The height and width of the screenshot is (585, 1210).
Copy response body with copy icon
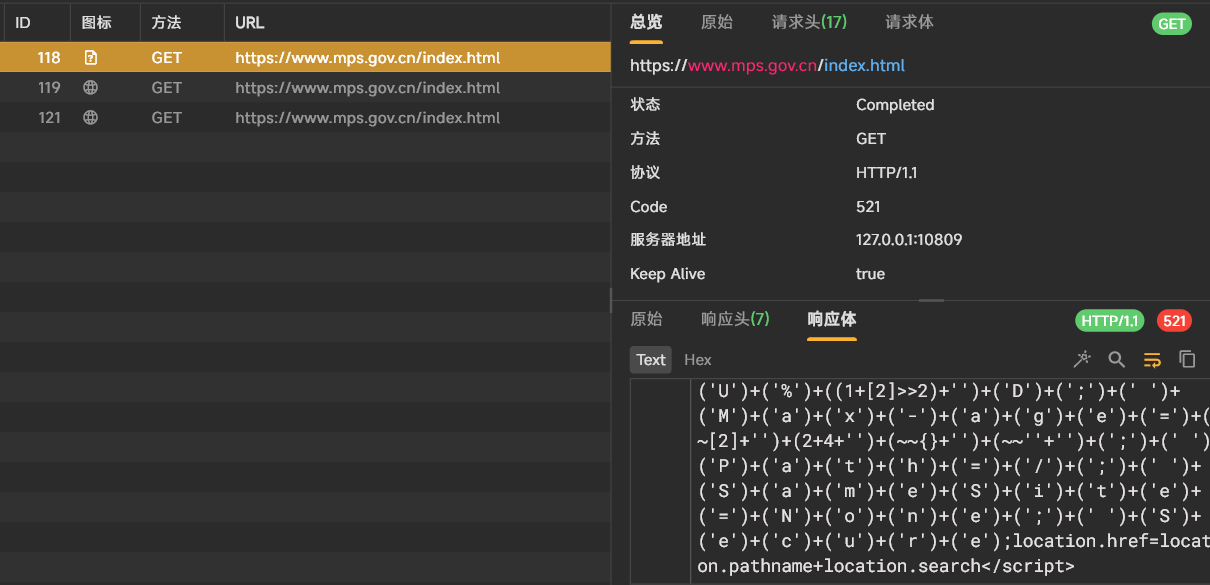(1187, 359)
